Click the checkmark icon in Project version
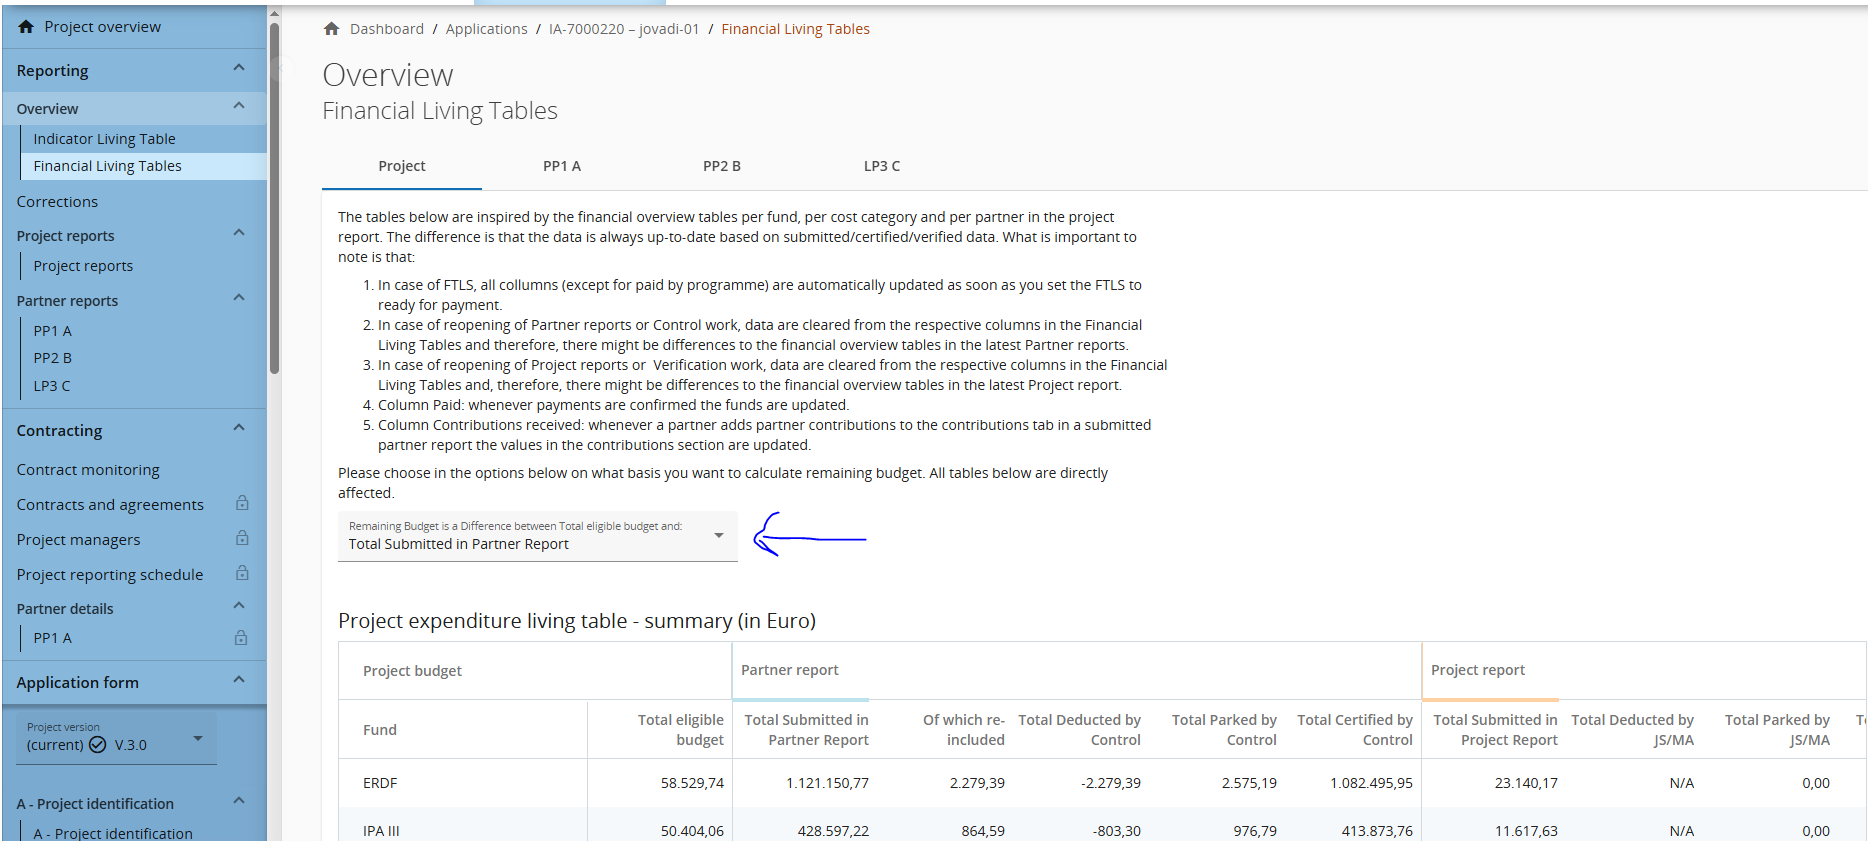 click(98, 745)
